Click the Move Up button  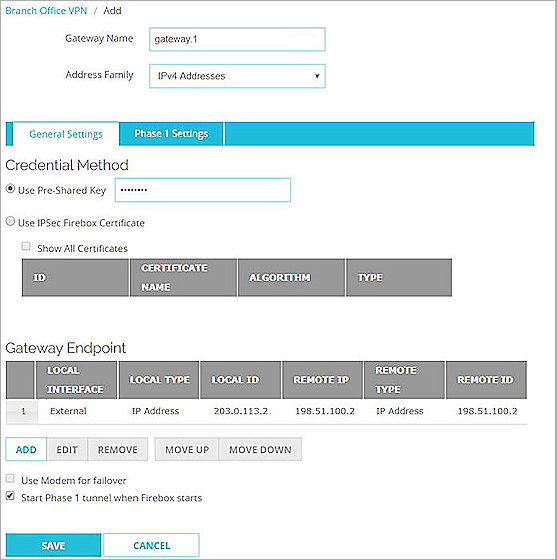187,450
